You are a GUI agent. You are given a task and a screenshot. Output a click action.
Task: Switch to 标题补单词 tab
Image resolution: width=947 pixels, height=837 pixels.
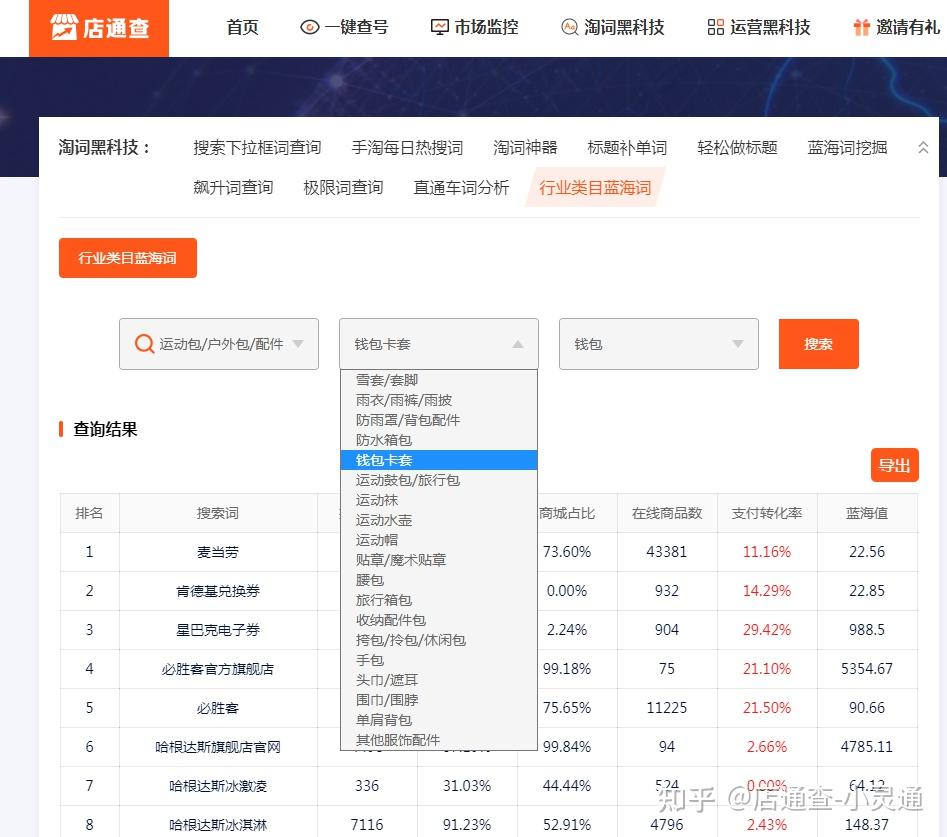pyautogui.click(x=627, y=147)
